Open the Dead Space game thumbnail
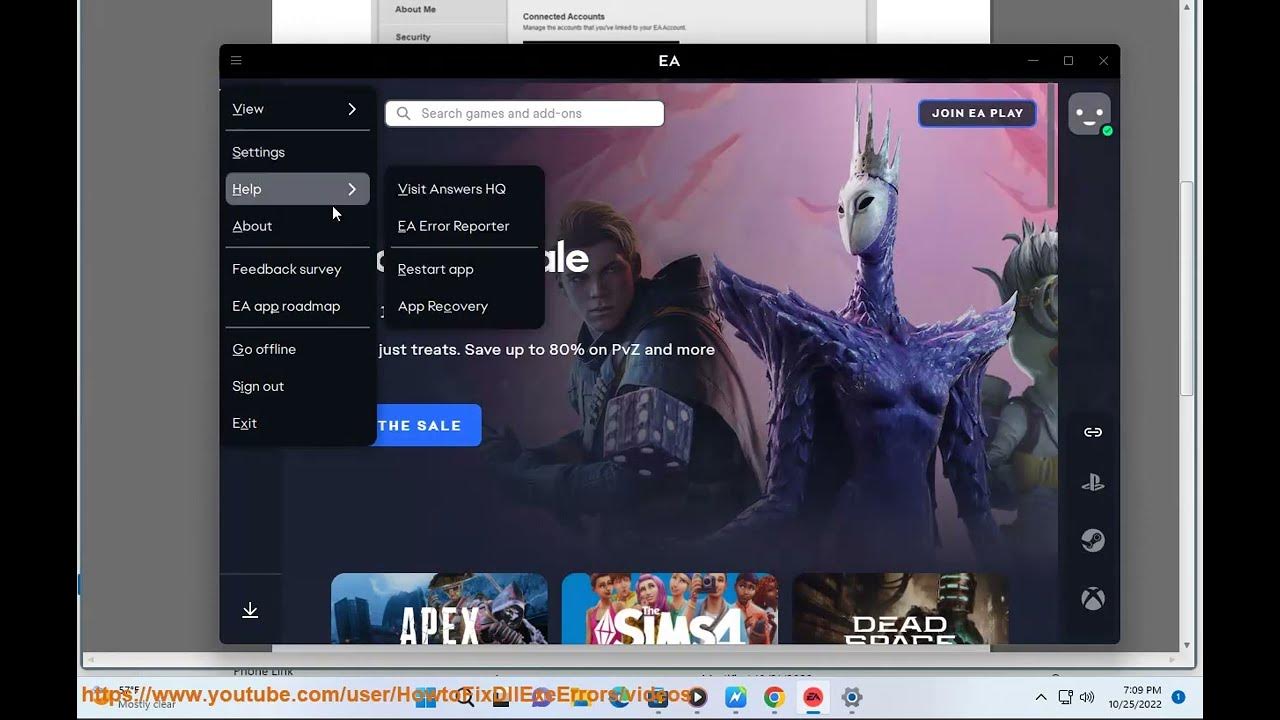The image size is (1280, 720). (x=900, y=608)
